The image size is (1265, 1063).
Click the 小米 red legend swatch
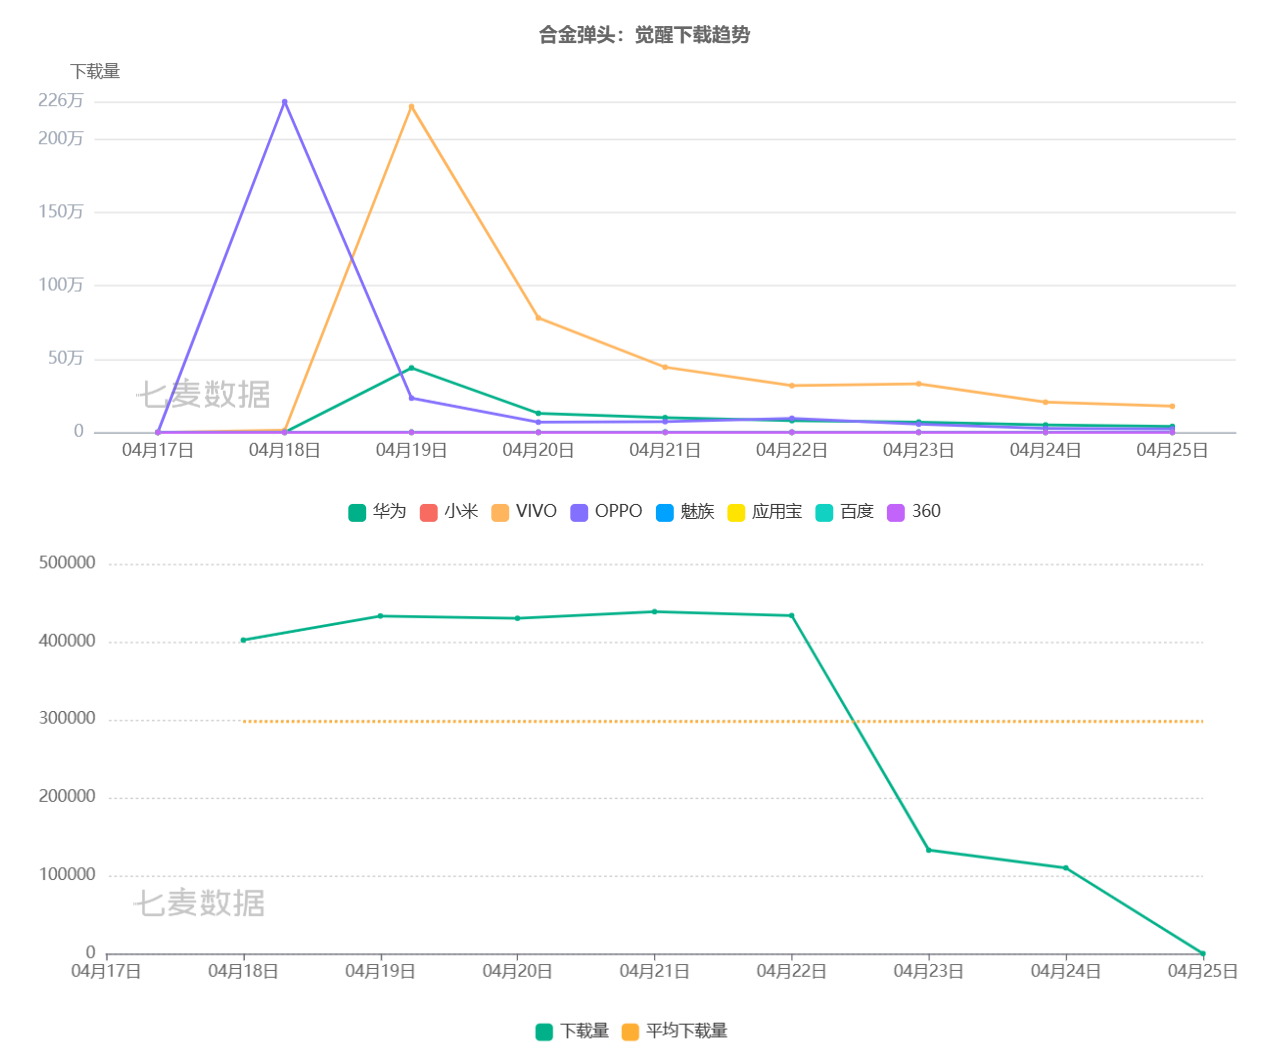[x=428, y=511]
